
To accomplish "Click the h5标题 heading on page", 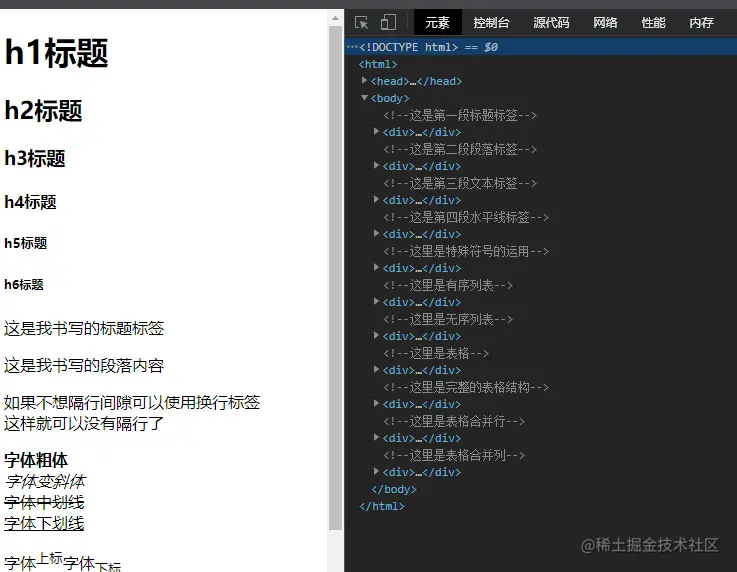I will tap(26, 243).
